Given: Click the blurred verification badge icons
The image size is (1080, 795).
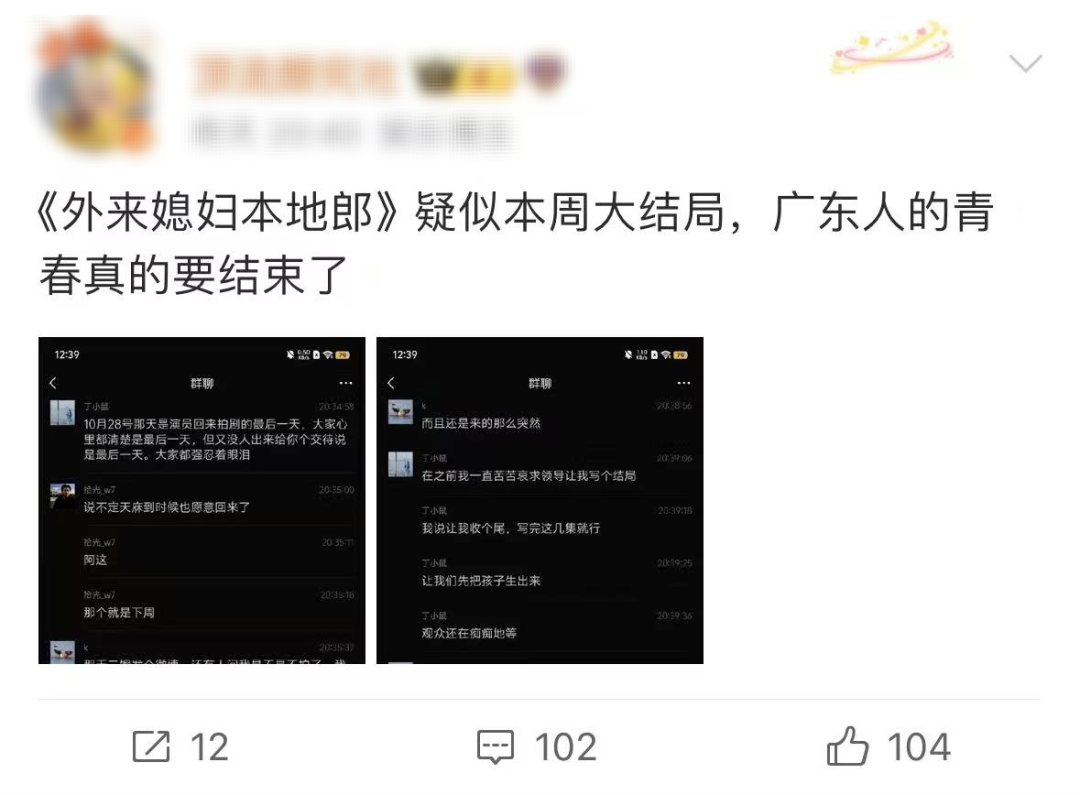Looking at the screenshot, I should pyautogui.click(x=489, y=74).
